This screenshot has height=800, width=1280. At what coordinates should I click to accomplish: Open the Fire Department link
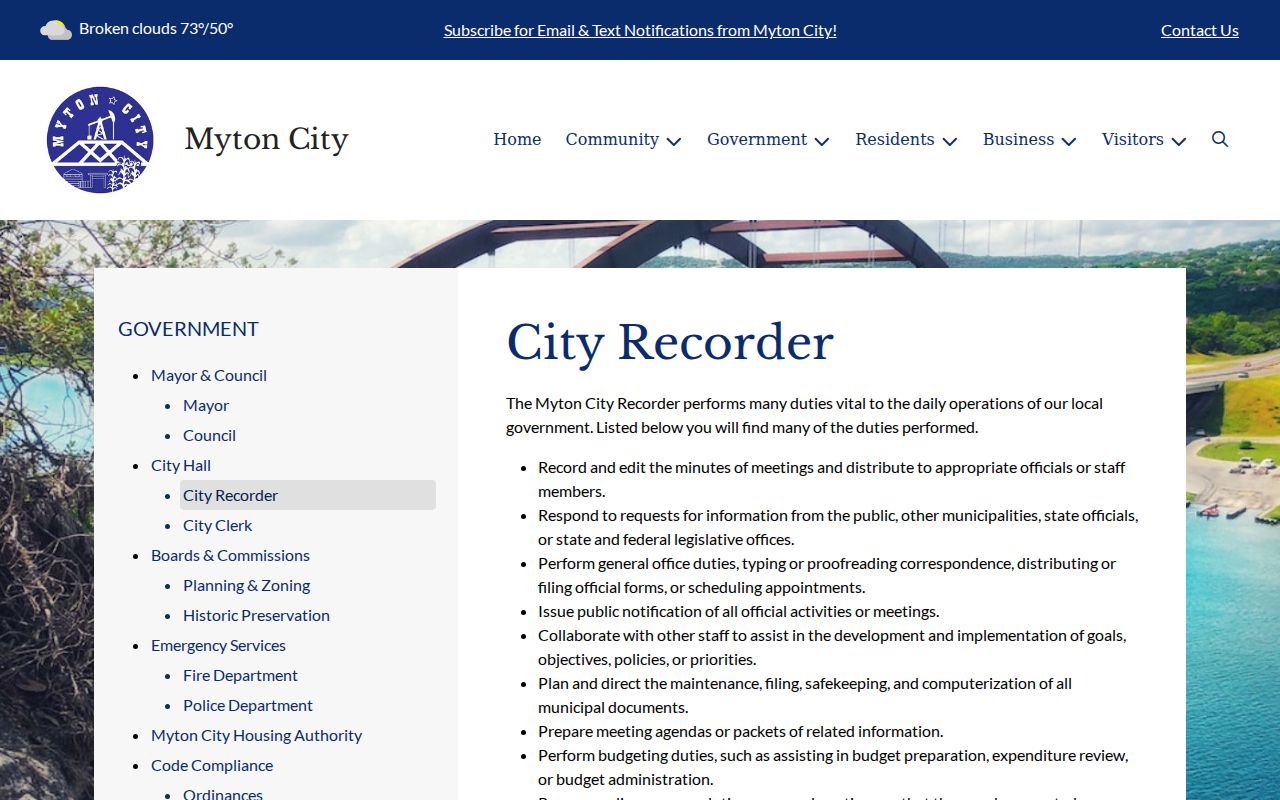click(240, 675)
